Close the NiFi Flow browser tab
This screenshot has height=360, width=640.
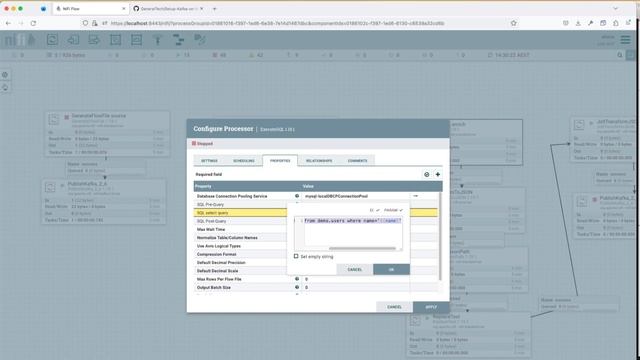pos(124,9)
